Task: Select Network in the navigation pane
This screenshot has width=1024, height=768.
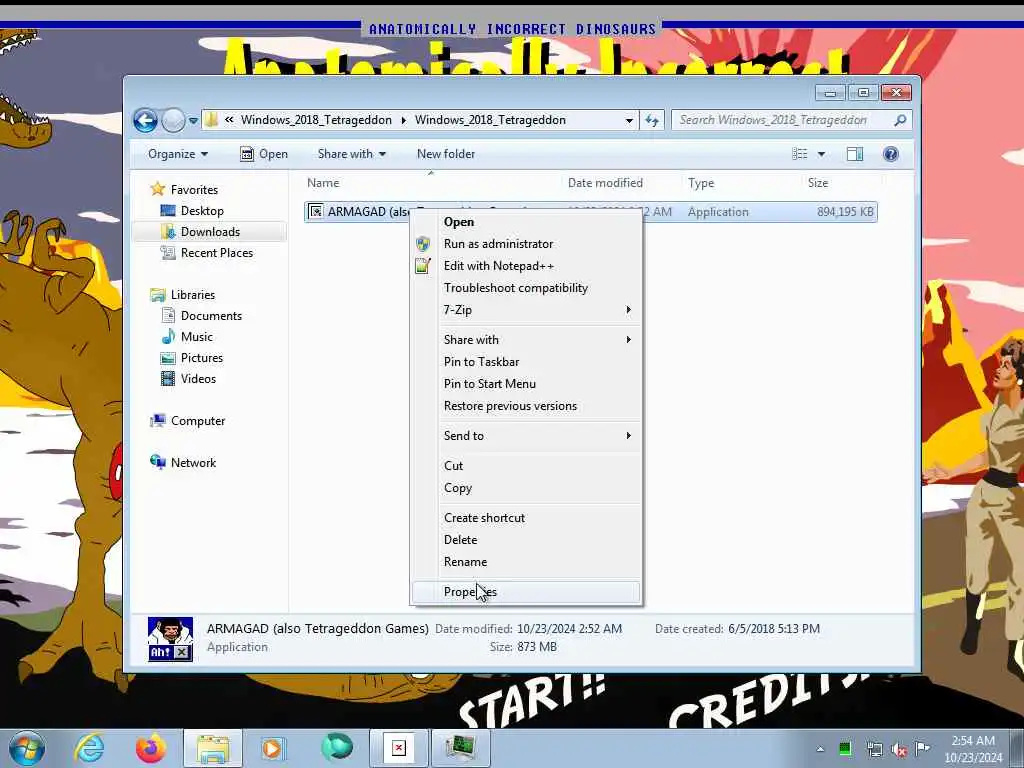Action: click(183, 463)
